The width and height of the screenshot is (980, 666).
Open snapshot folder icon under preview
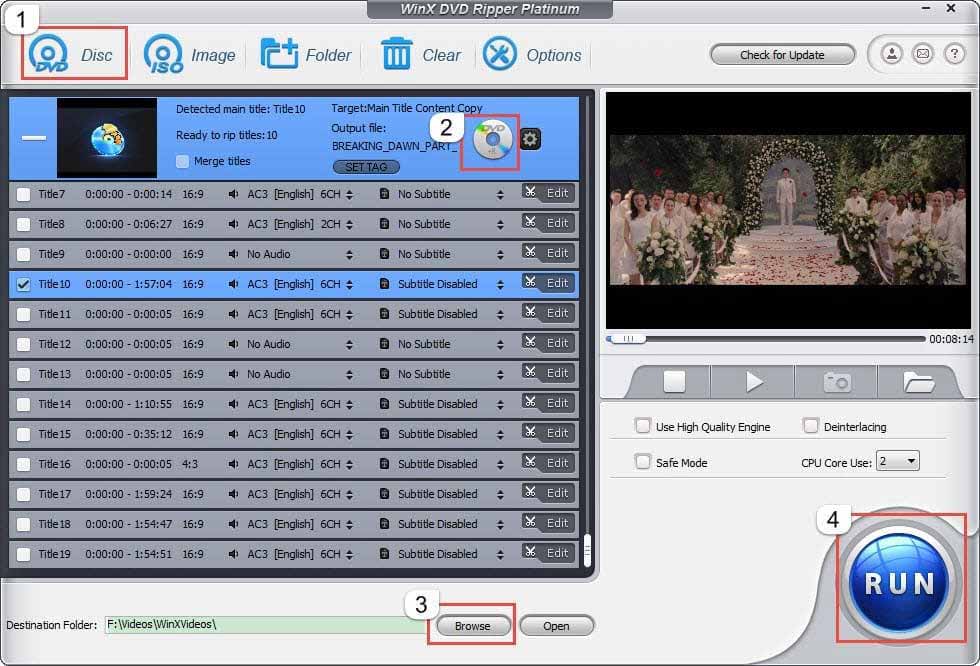[x=918, y=382]
